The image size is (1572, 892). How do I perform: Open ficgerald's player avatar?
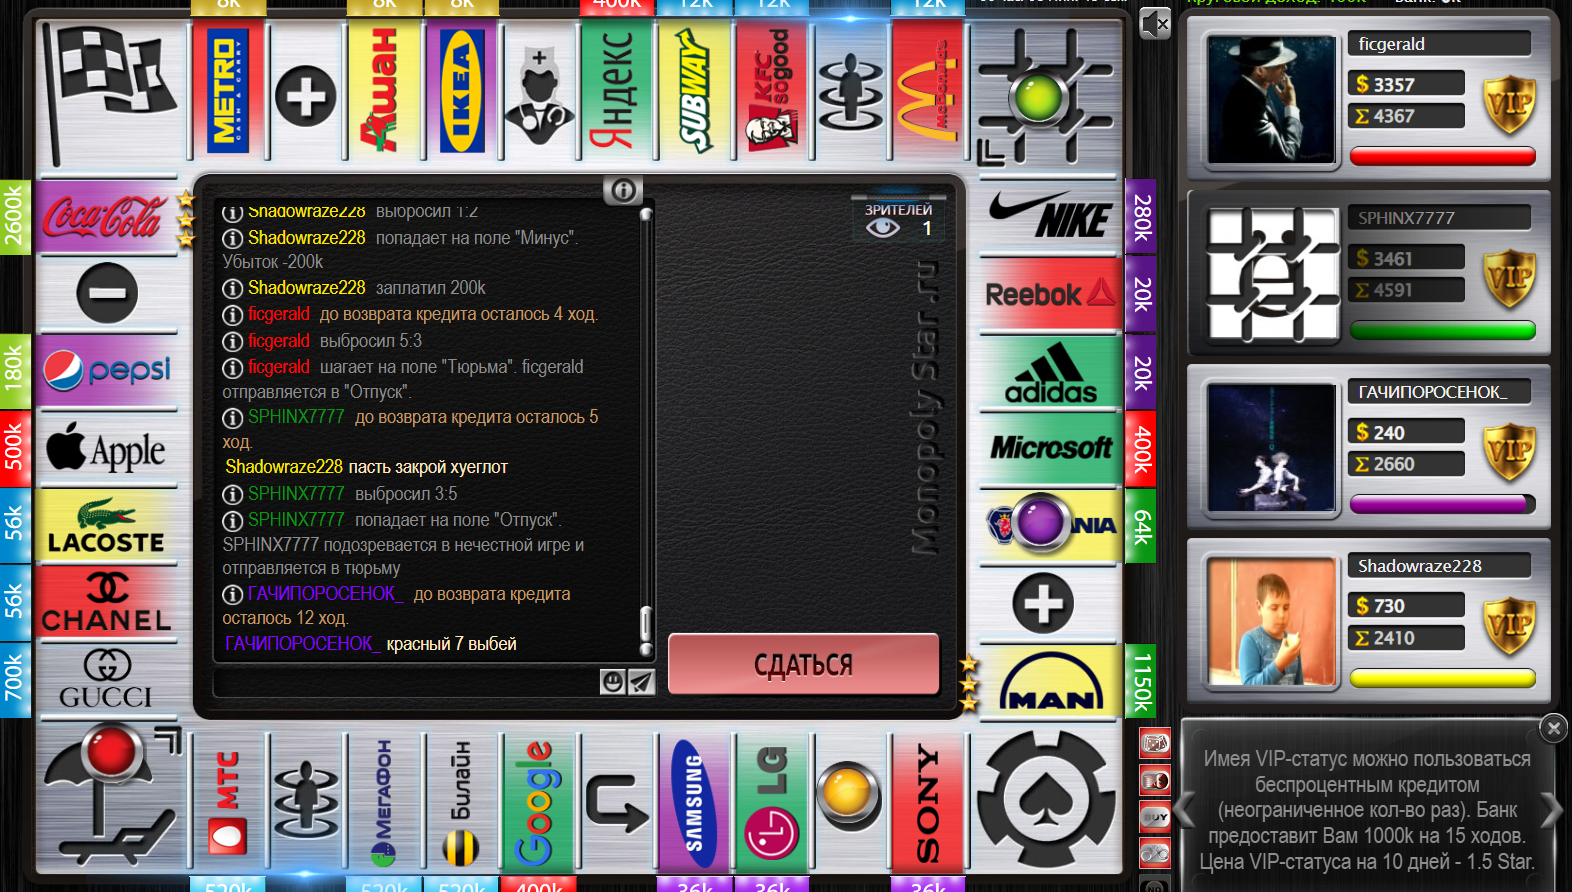click(1272, 99)
